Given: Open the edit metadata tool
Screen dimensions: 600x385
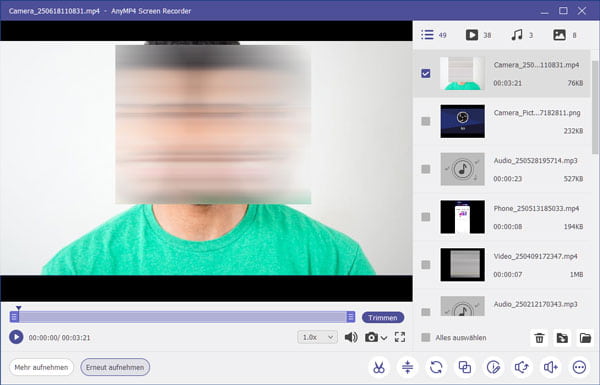Looking at the screenshot, I should pos(493,367).
